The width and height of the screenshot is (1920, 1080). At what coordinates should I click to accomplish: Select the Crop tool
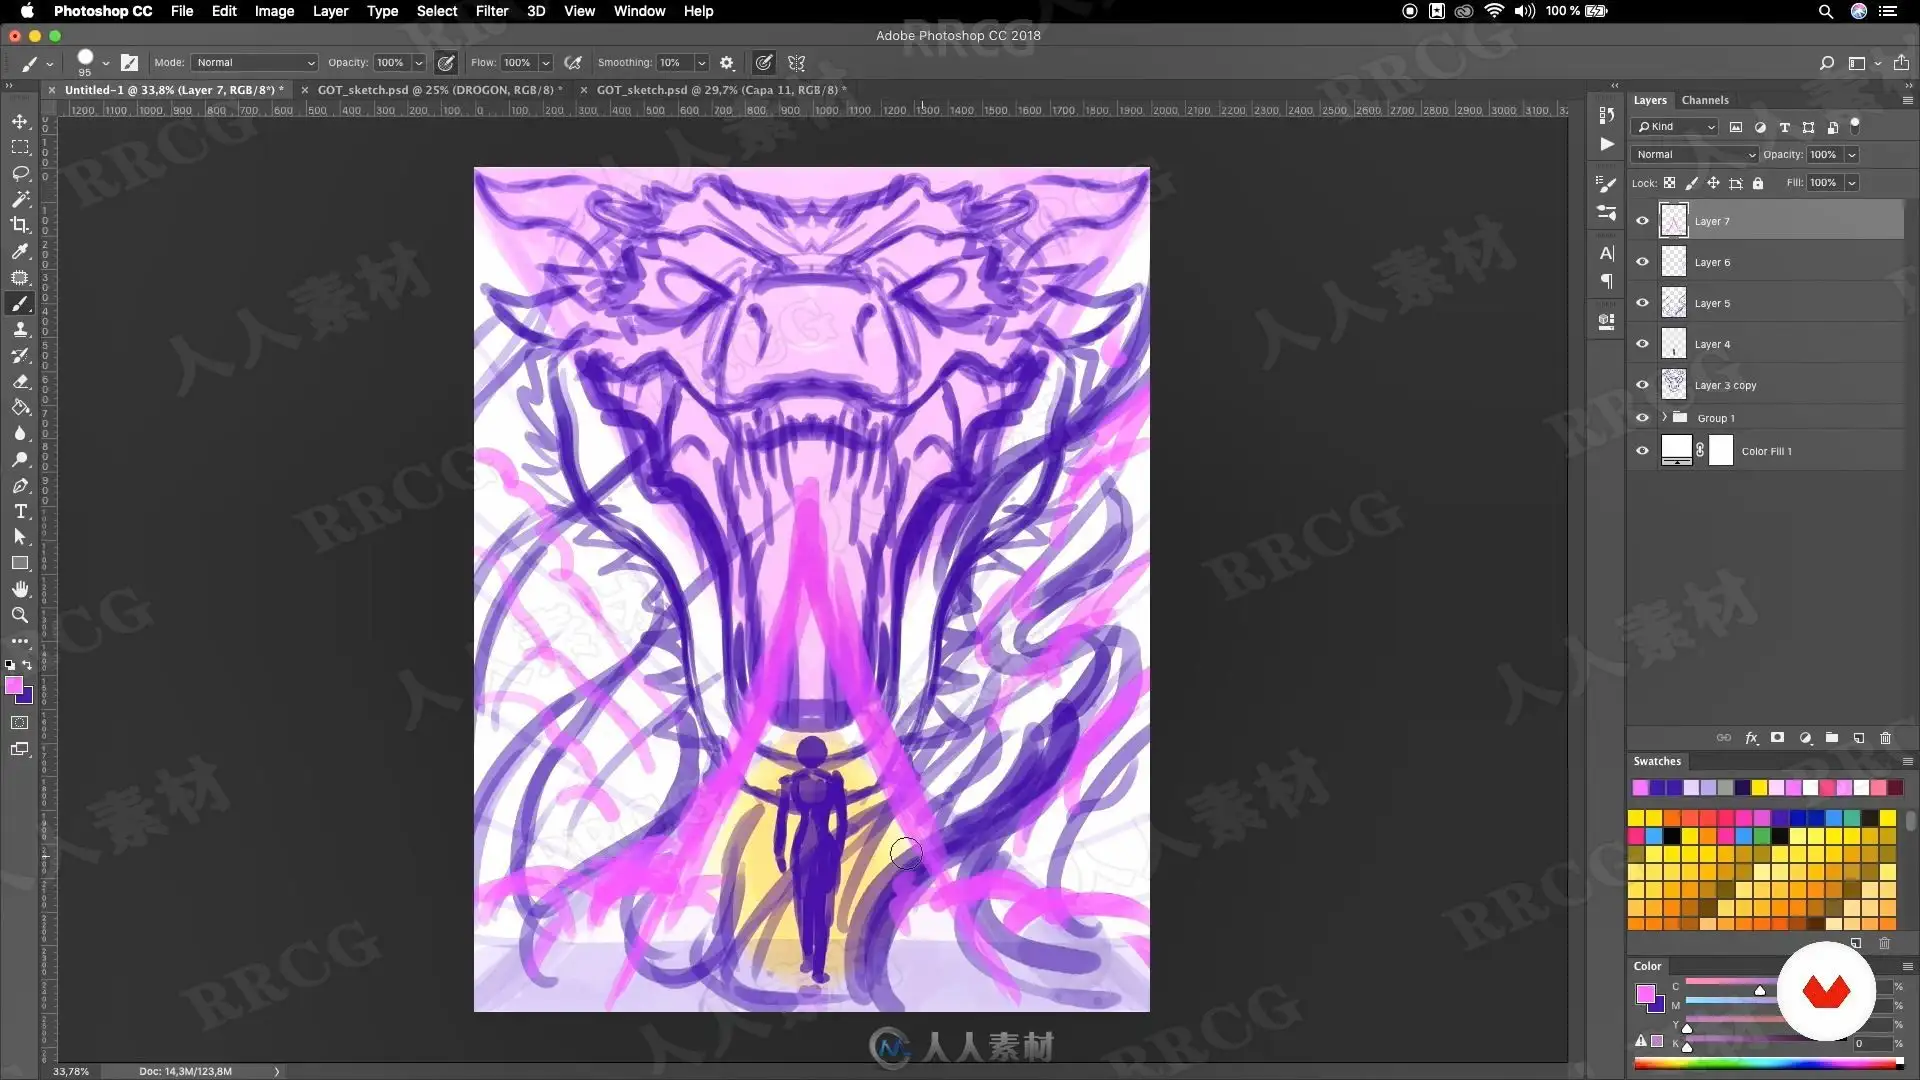20,225
